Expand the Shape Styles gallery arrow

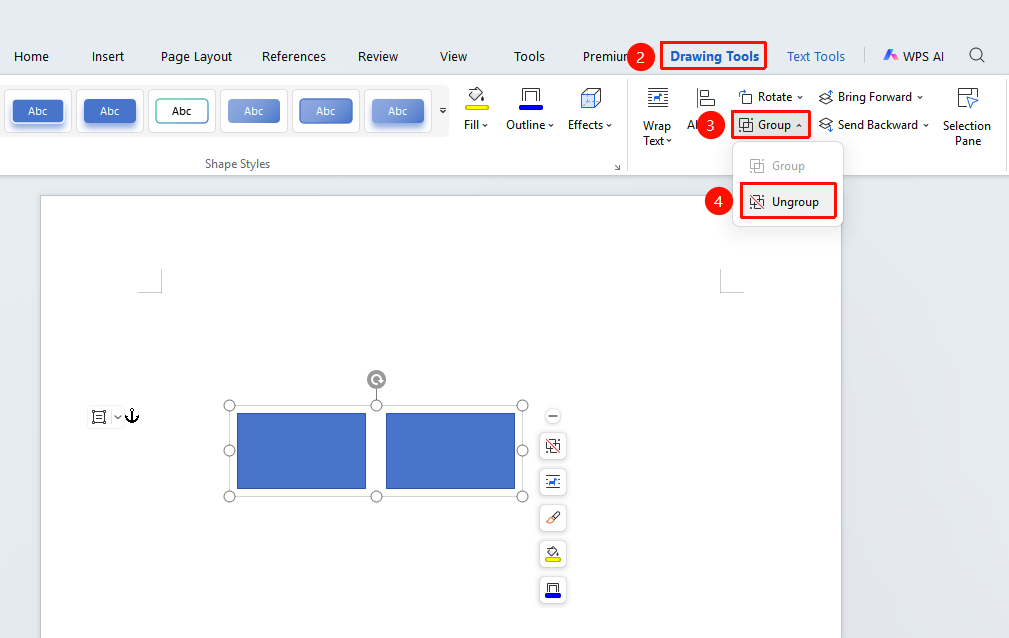443,111
